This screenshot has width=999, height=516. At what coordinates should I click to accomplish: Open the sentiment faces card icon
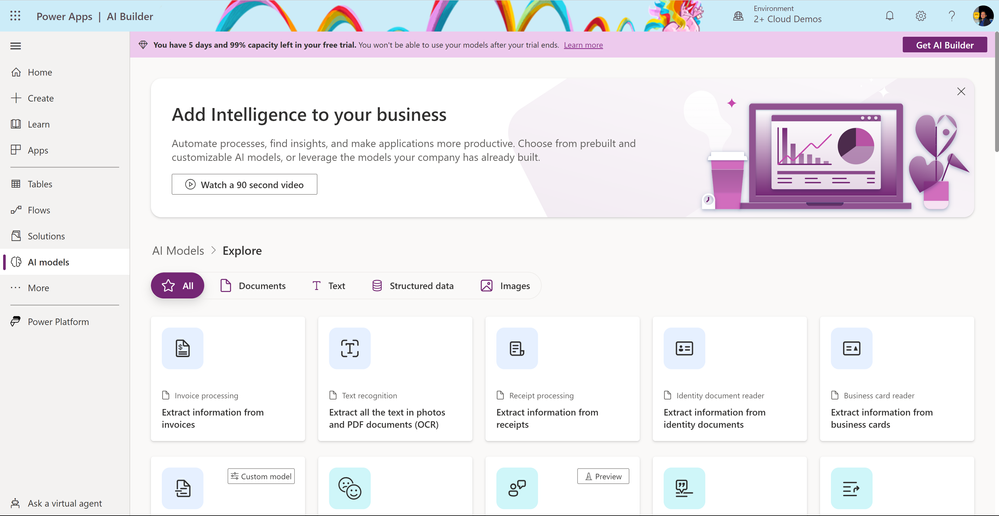click(350, 489)
